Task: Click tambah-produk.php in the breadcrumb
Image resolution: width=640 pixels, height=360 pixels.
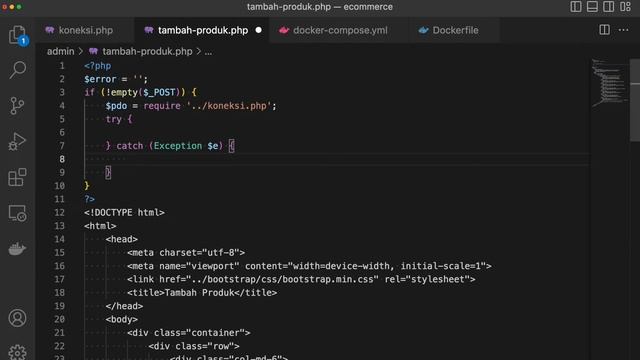Action: [x=147, y=51]
